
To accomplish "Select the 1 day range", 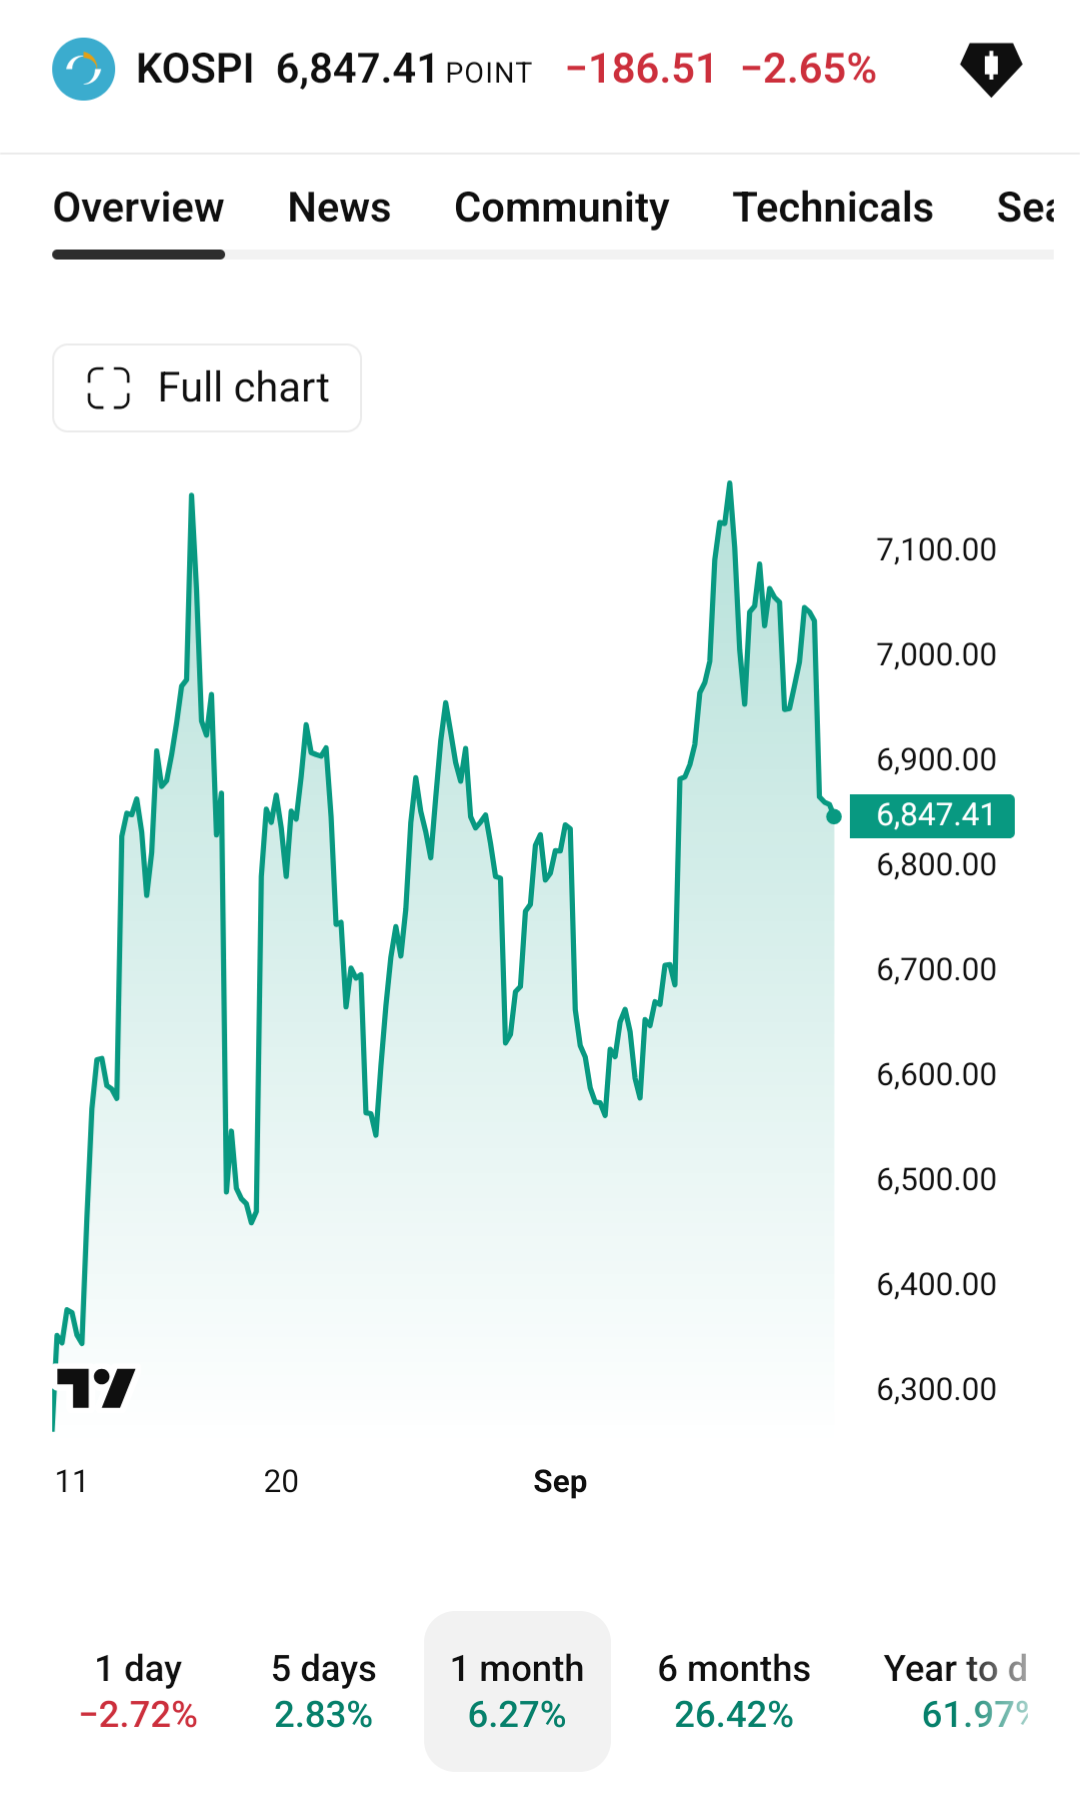I will click(x=138, y=1691).
